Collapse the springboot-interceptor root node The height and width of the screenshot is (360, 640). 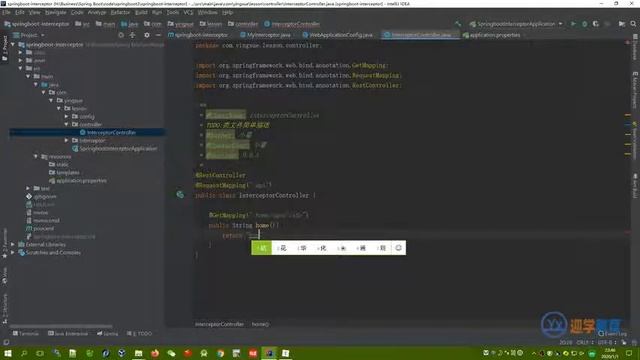pyautogui.click(x=13, y=44)
